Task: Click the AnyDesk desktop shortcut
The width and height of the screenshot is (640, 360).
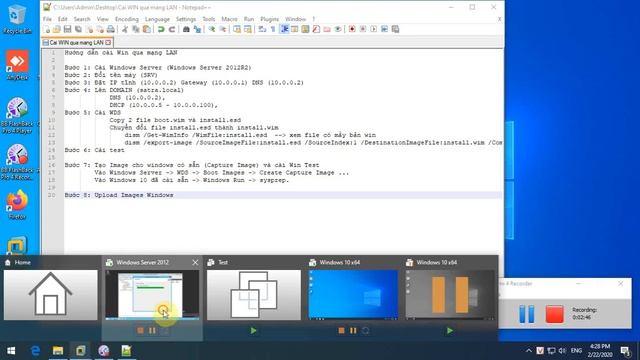Action: [x=17, y=65]
